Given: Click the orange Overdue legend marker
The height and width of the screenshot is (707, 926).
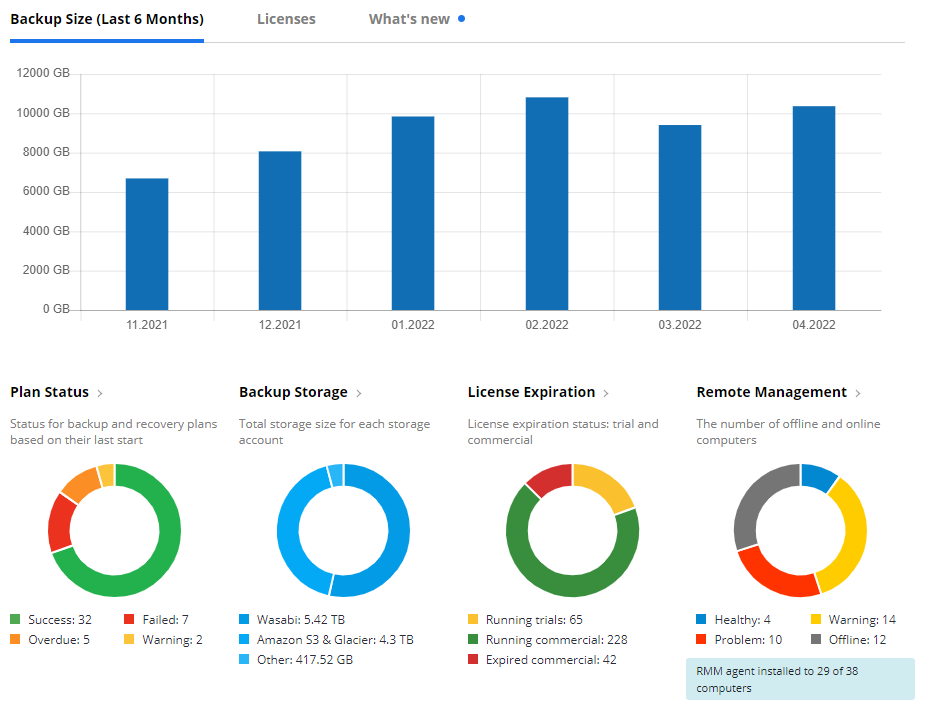Looking at the screenshot, I should [13, 639].
